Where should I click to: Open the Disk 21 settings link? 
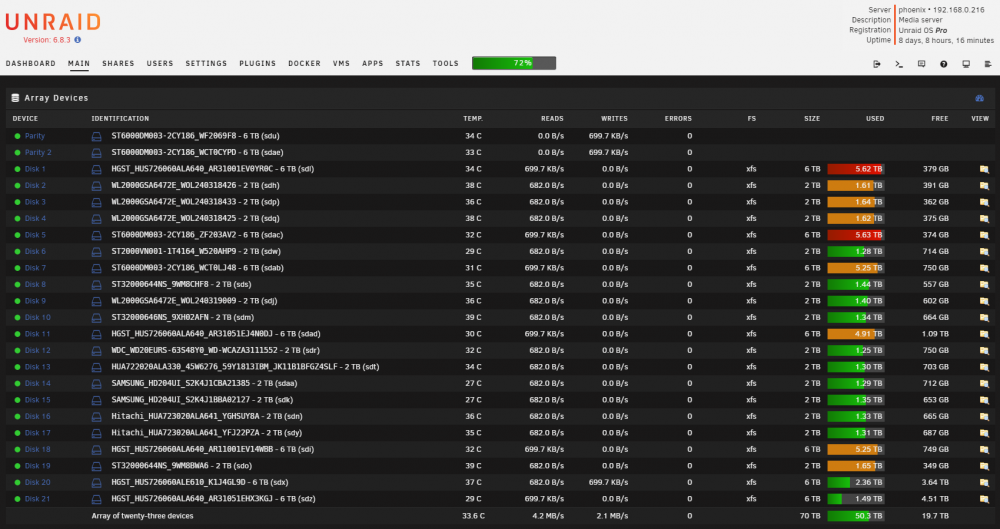pyautogui.click(x=37, y=499)
